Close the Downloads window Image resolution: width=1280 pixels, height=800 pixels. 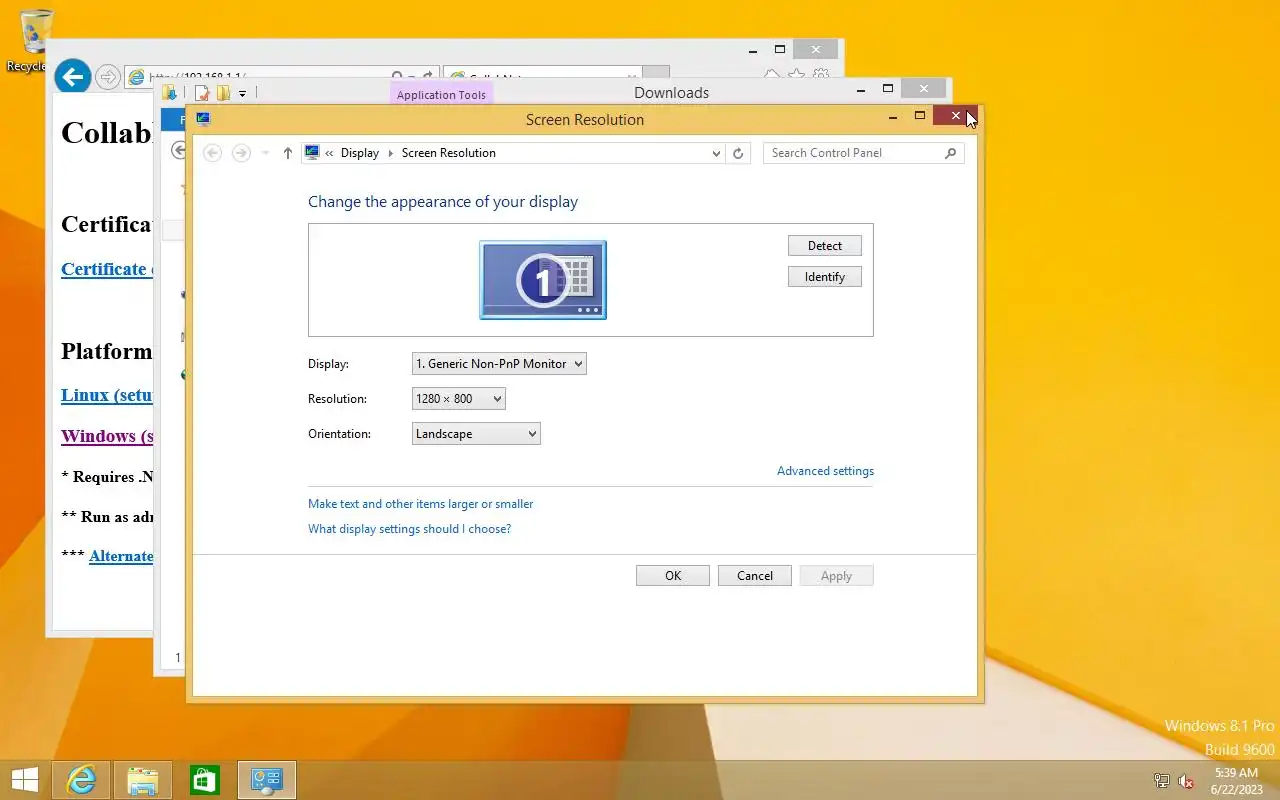pyautogui.click(x=923, y=89)
